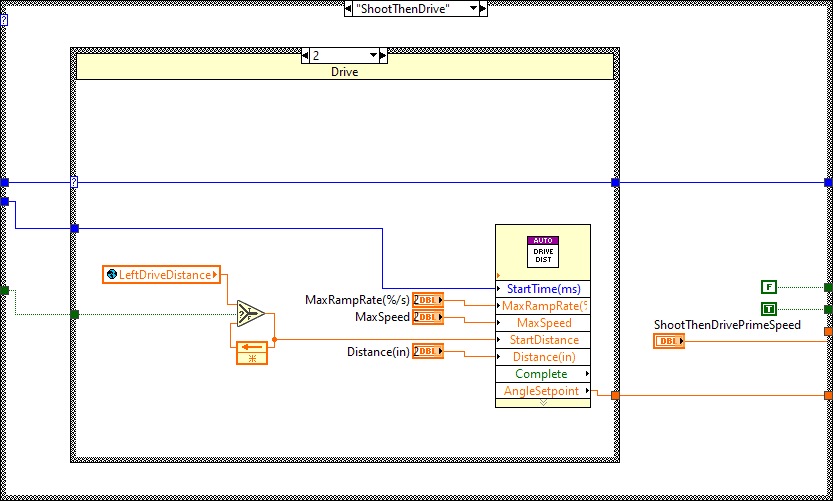Click the Drive subdiagram label
The image size is (833, 501).
344,72
